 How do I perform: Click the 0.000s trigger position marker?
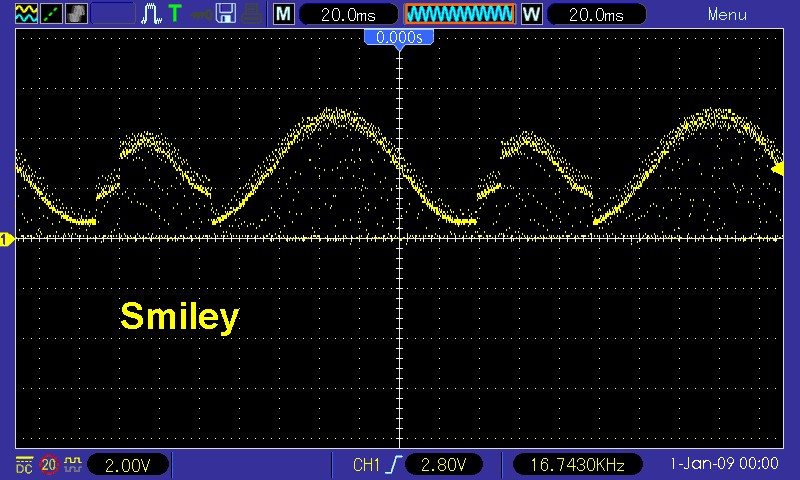(399, 37)
